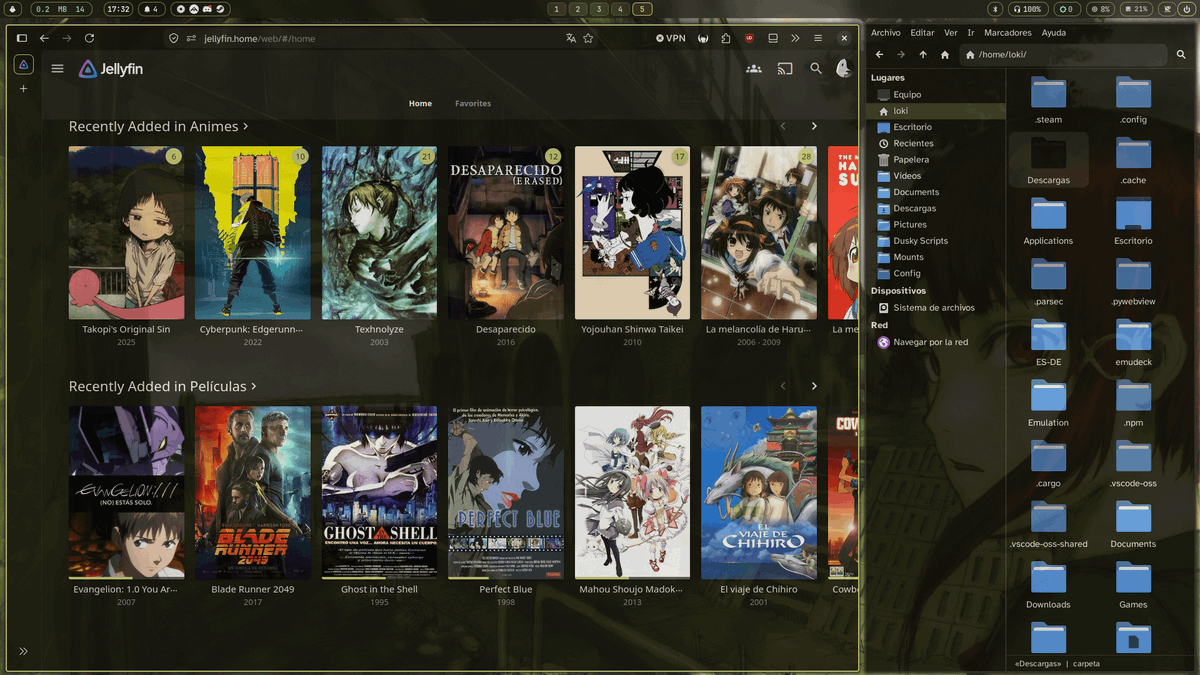Go back in the file manager

click(x=879, y=55)
